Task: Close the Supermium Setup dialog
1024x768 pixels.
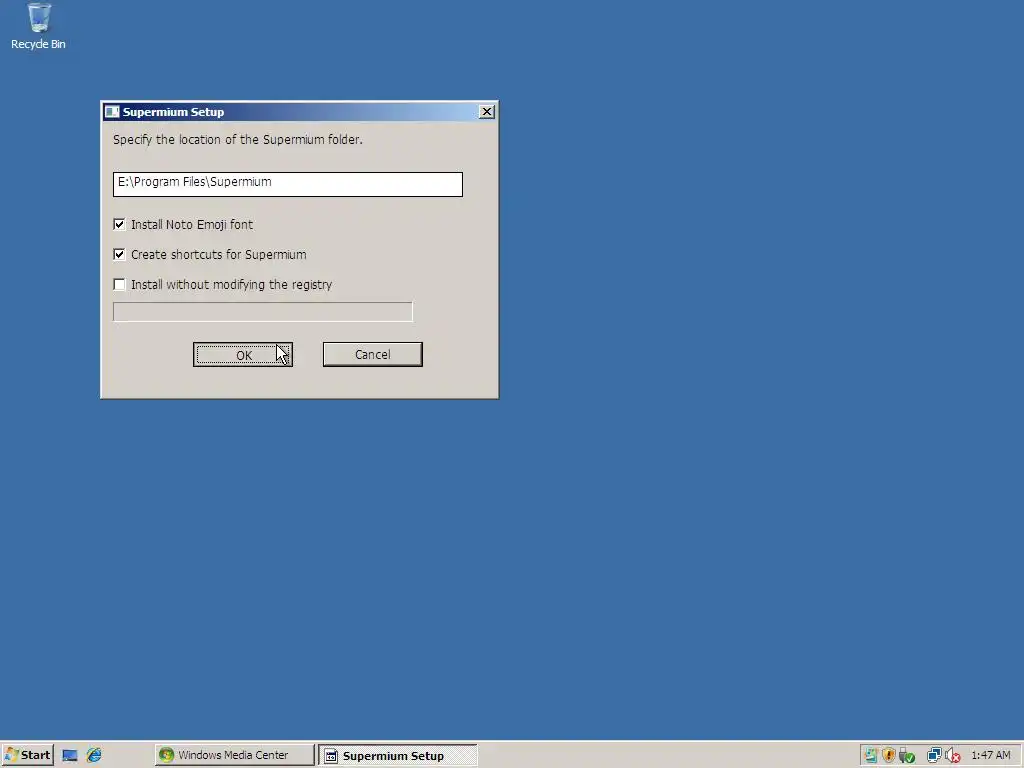Action: pyautogui.click(x=487, y=112)
